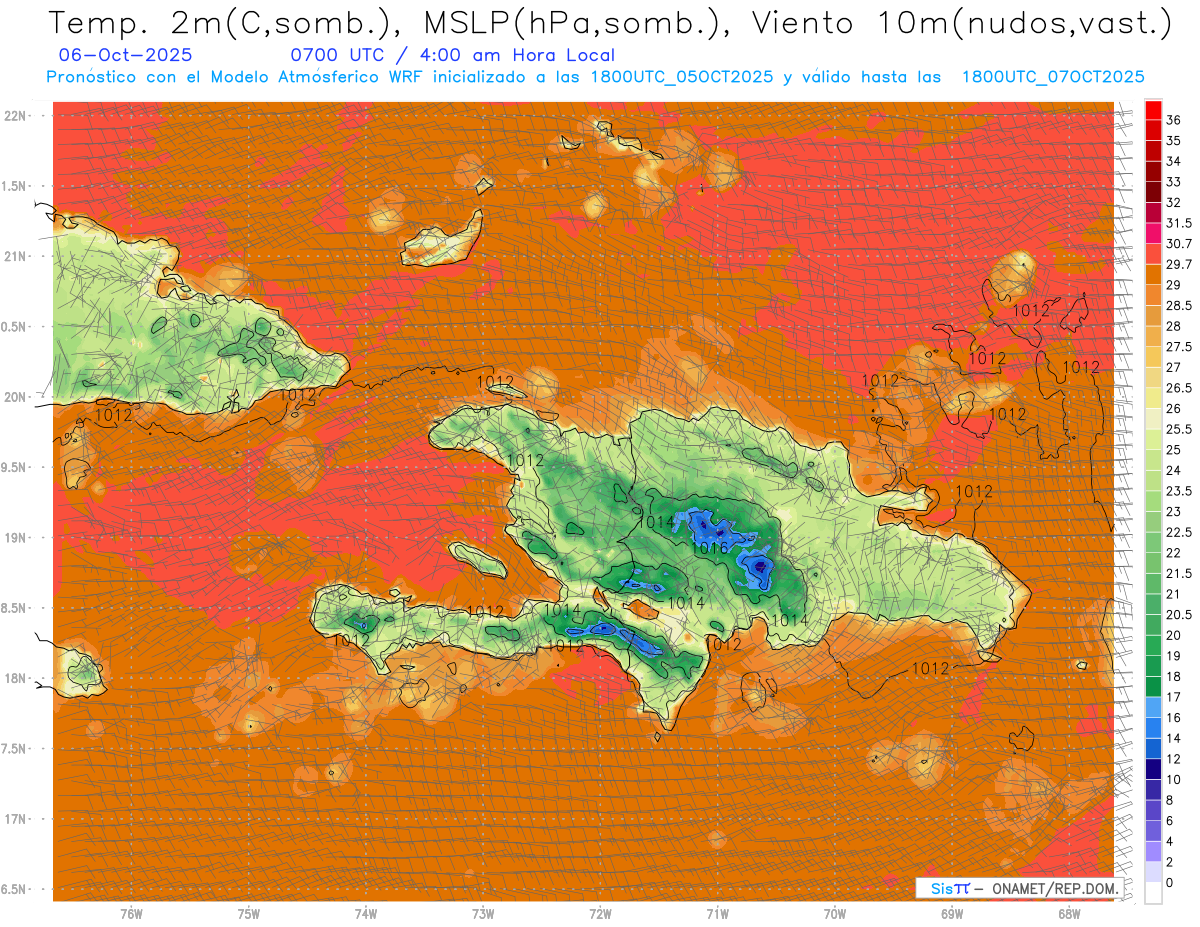Screen dimensions: 1200x927
Task: Select the lavender swatch between 4 and 2
Action: [x=1153, y=852]
